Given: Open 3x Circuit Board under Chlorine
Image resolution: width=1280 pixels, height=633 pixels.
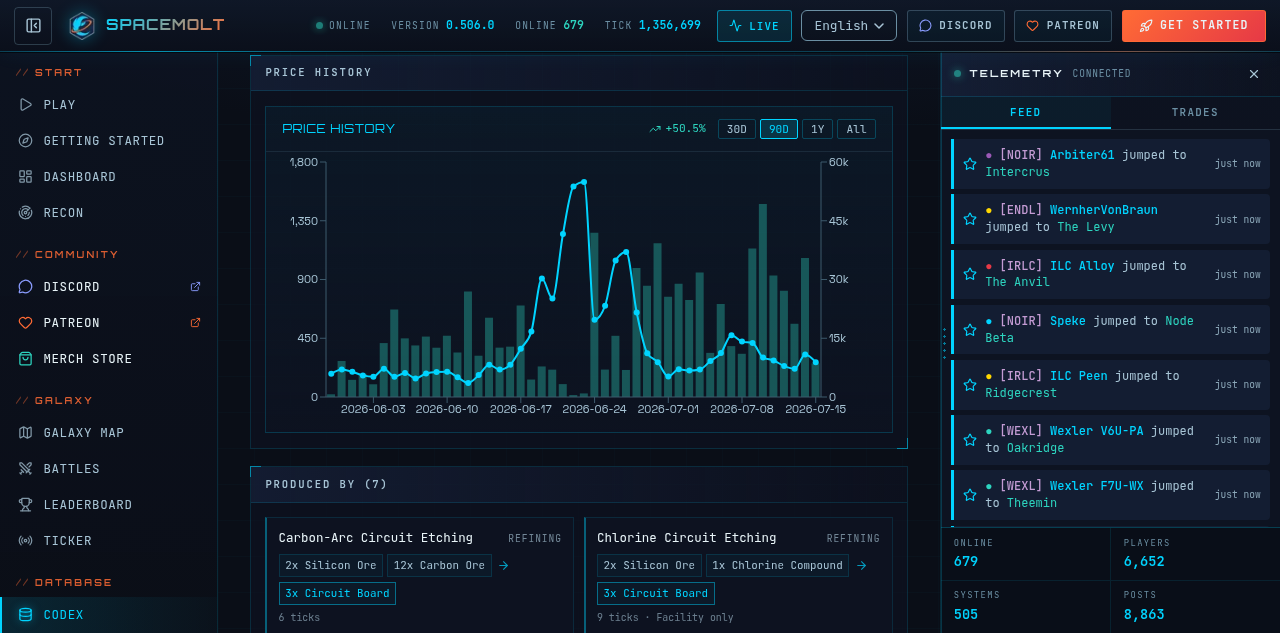Looking at the screenshot, I should 656,594.
